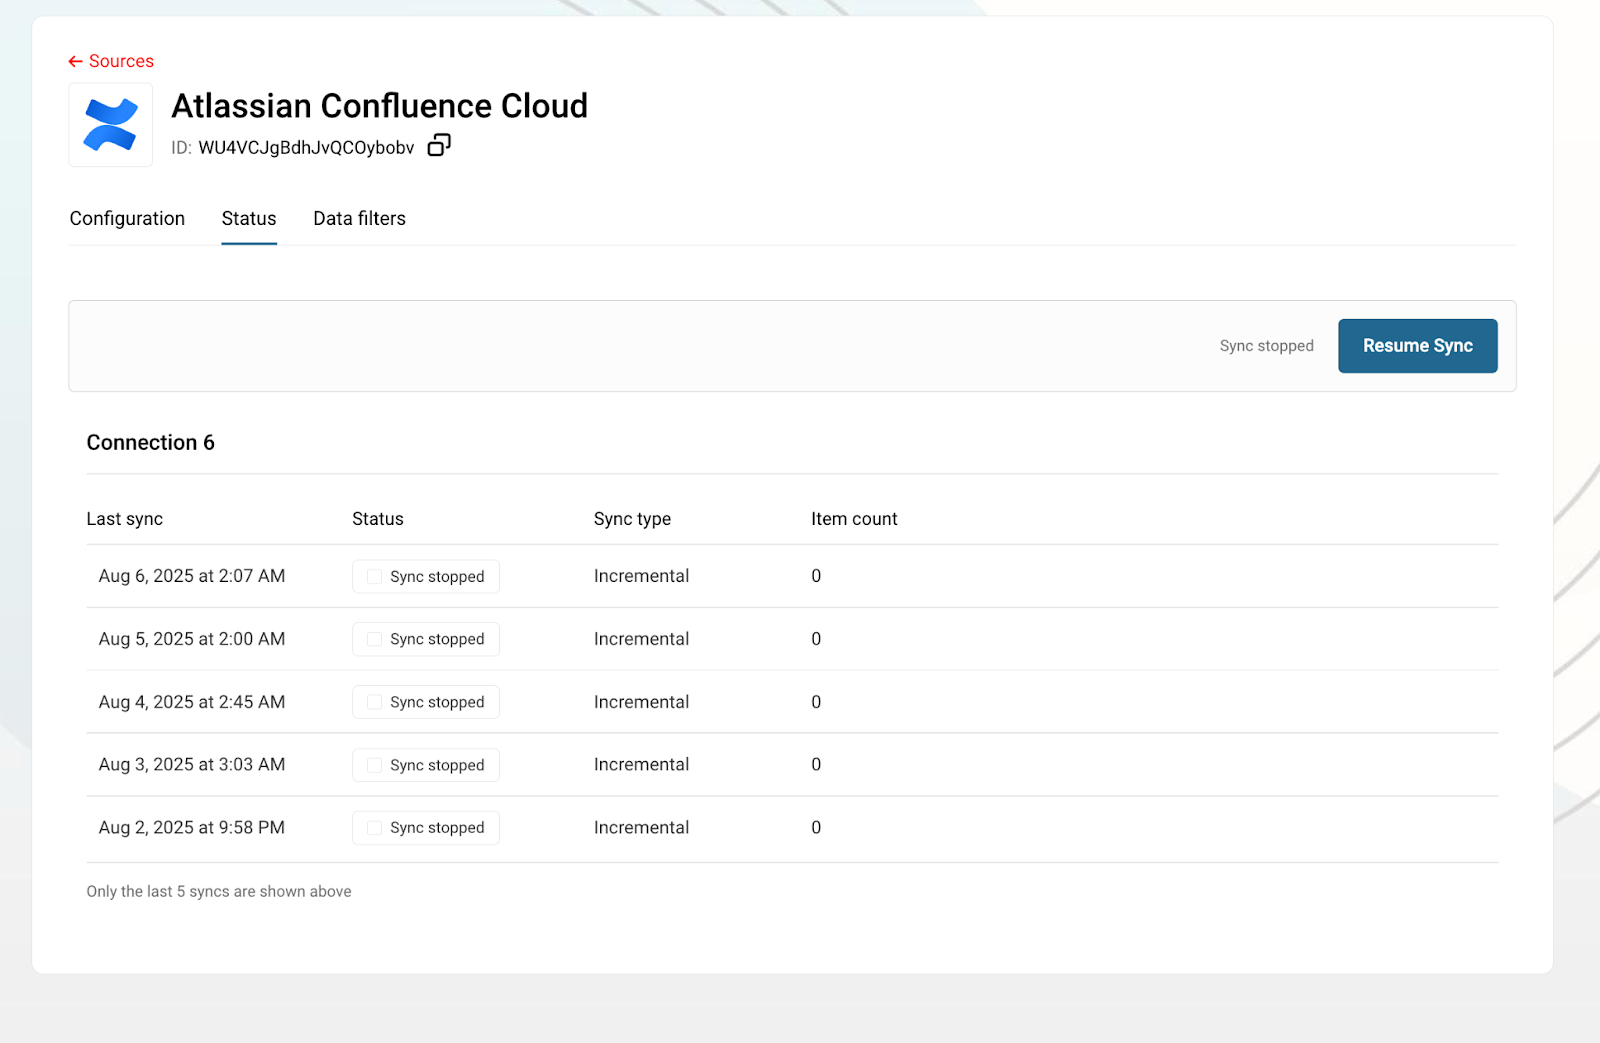Click the status icon in the Aug 5 row
The image size is (1600, 1043).
pyautogui.click(x=374, y=640)
